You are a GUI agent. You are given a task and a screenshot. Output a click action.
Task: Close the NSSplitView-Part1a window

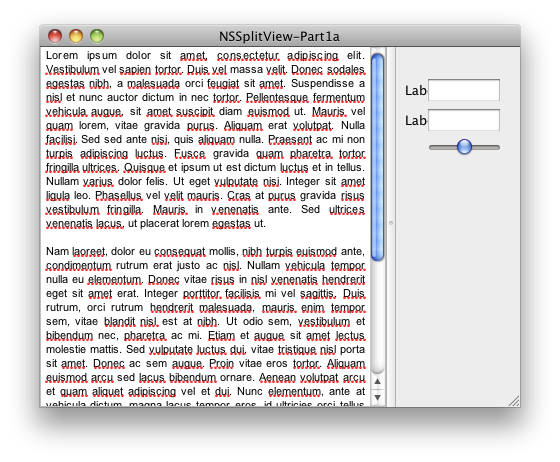coord(55,36)
